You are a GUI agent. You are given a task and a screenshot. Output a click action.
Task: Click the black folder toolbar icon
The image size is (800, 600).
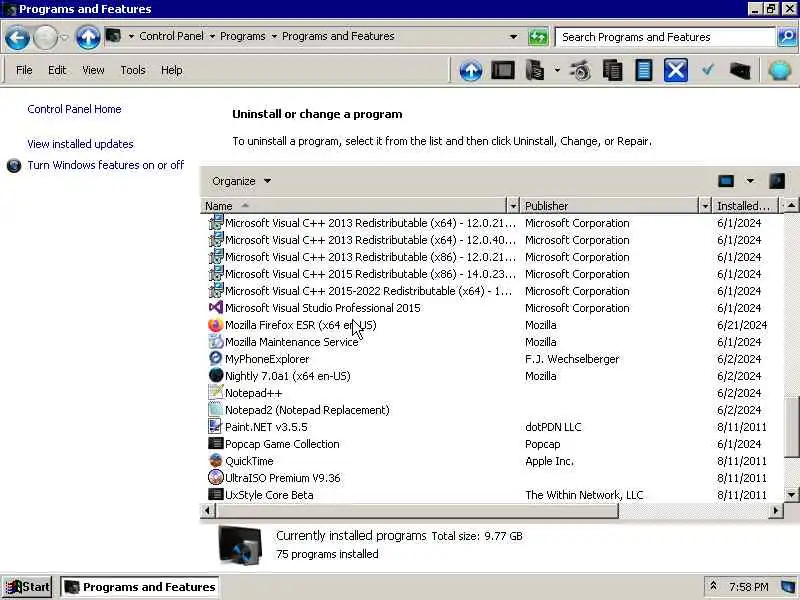[740, 70]
